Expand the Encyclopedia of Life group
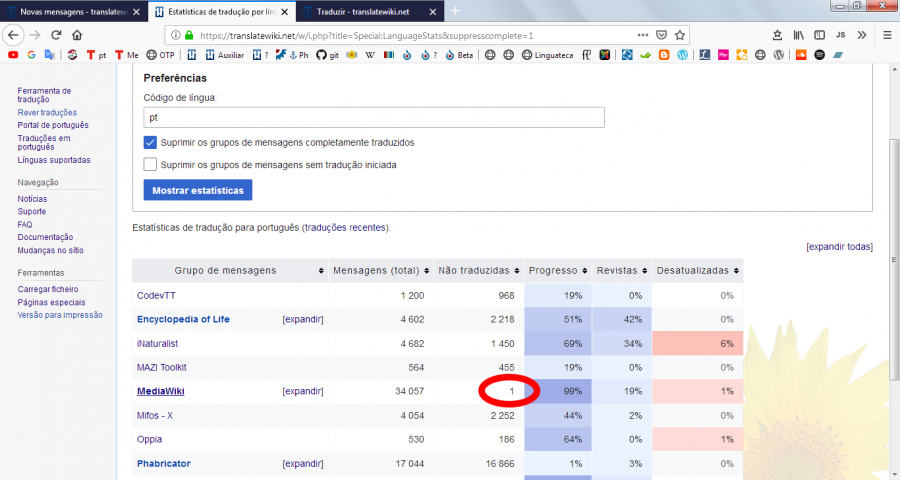The image size is (900, 480). coord(303,319)
